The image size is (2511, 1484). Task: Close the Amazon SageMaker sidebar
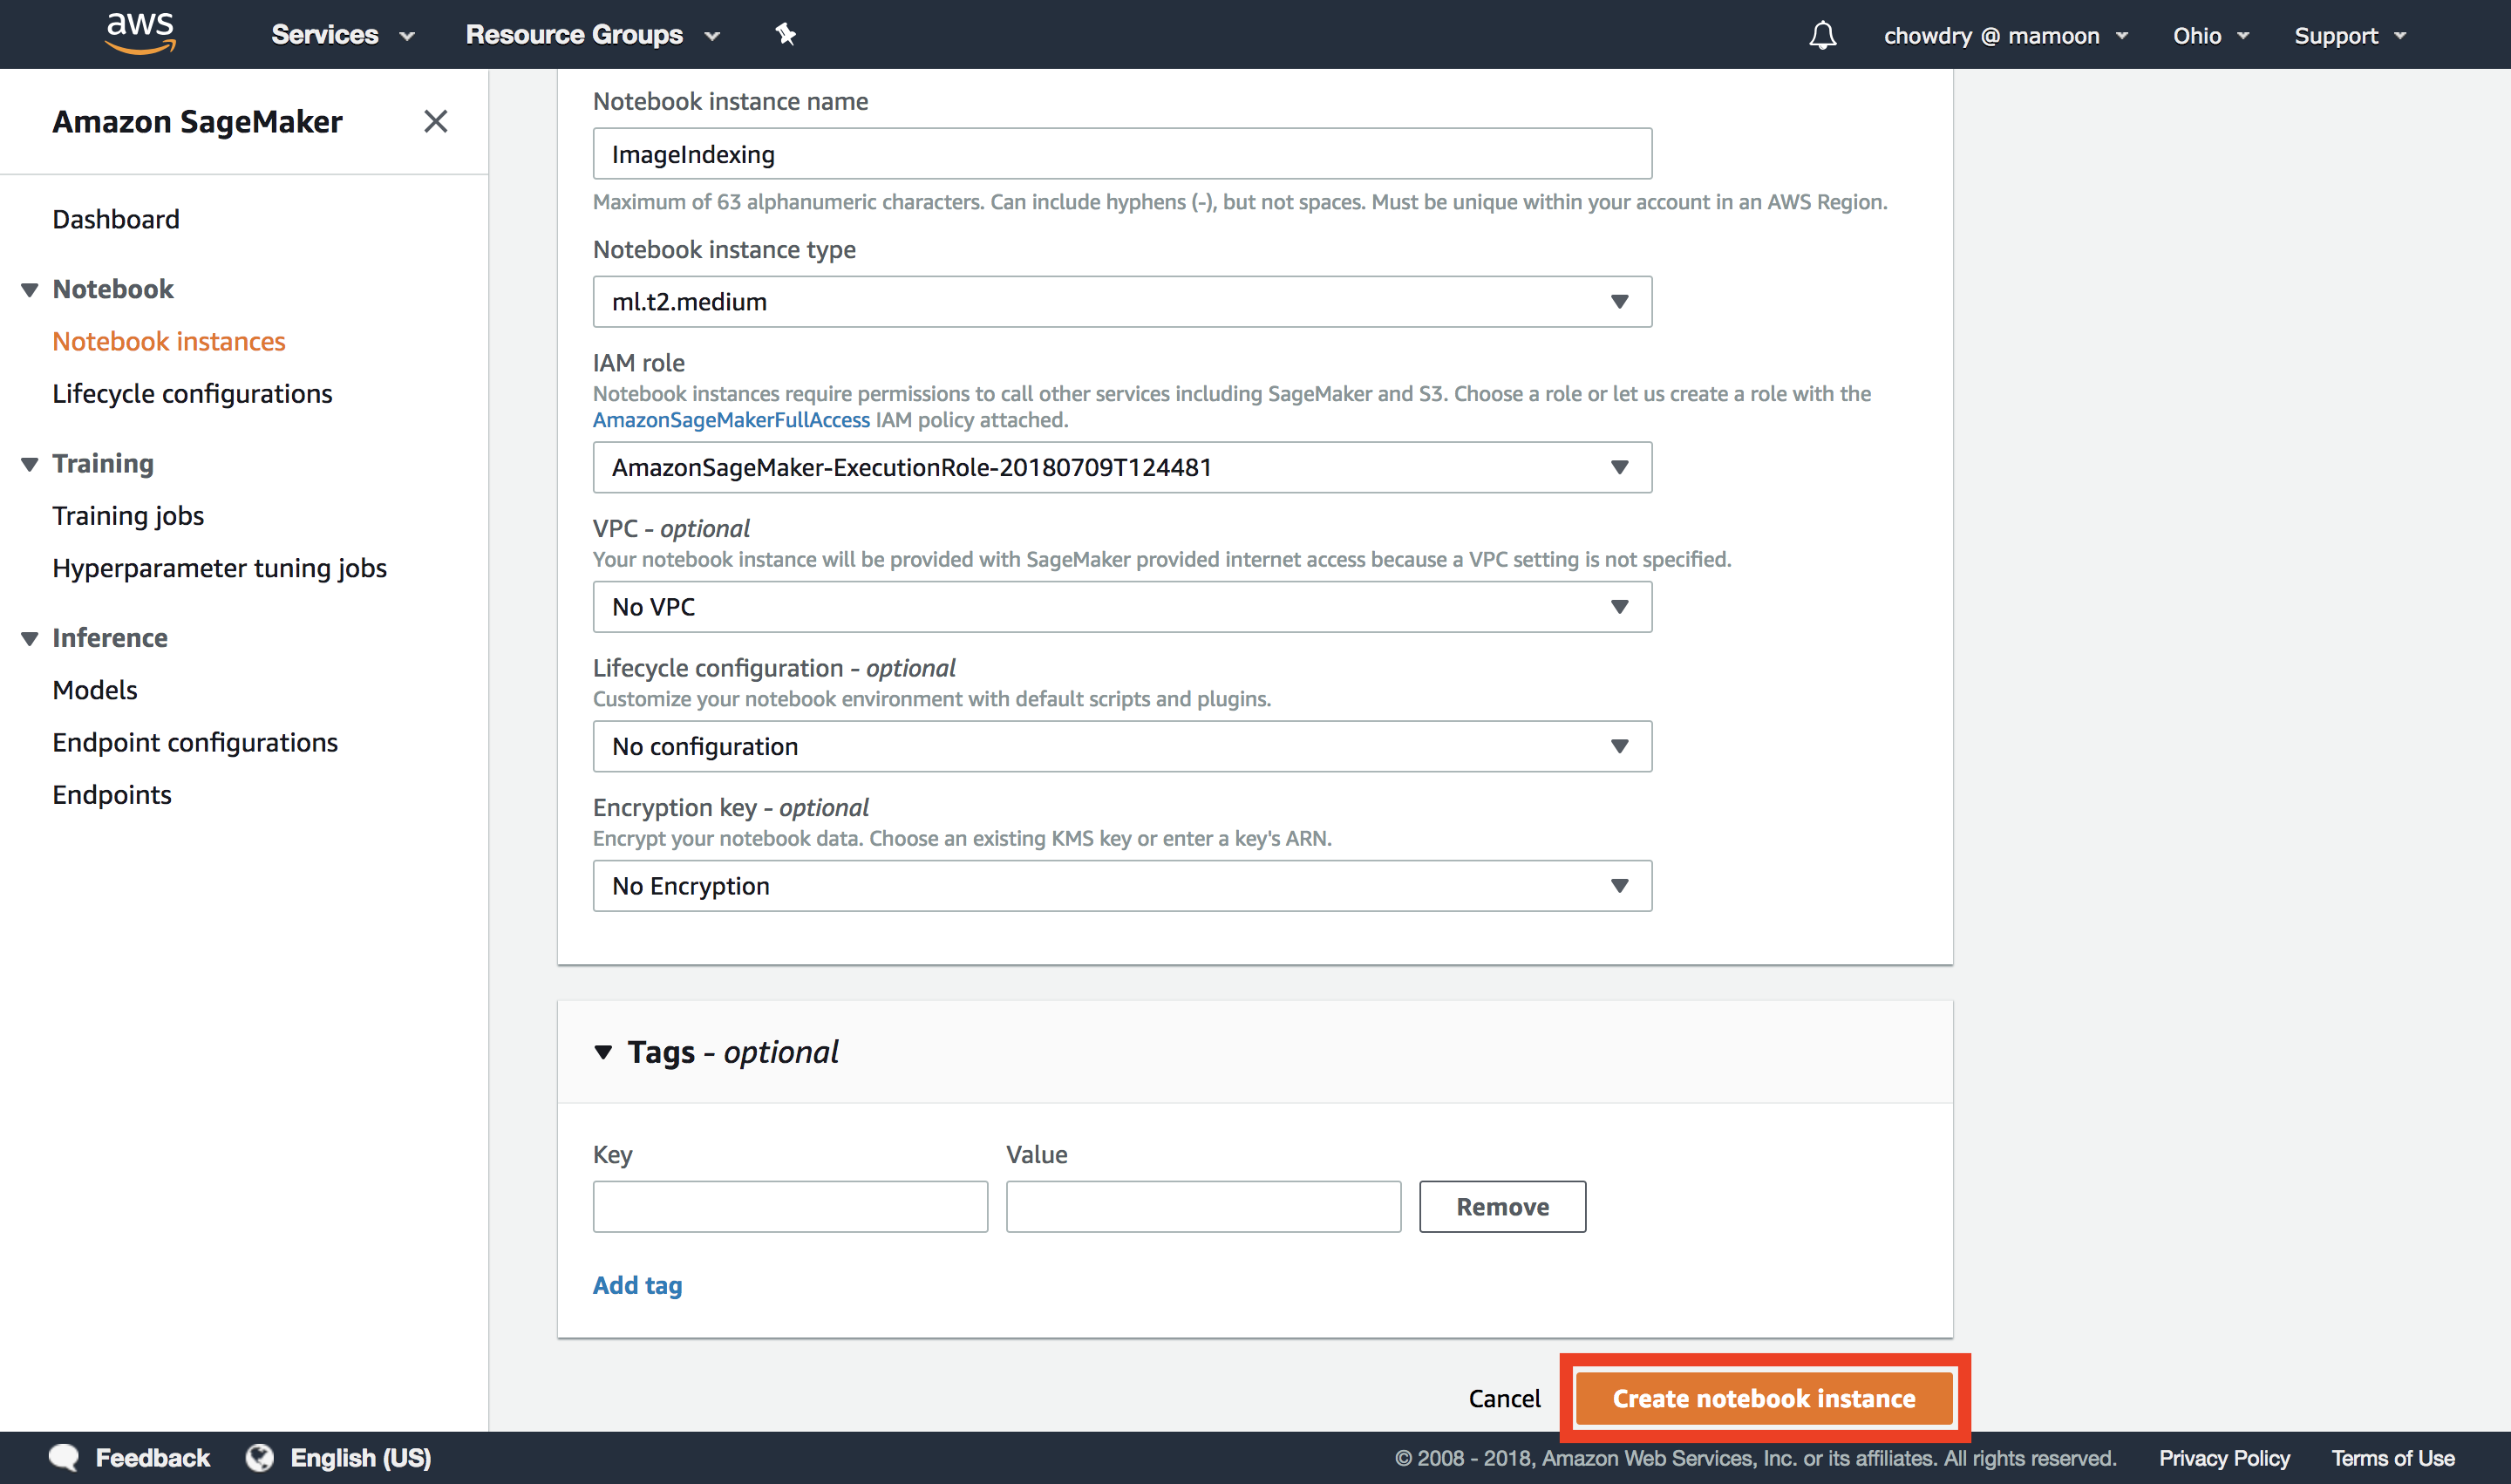pyautogui.click(x=435, y=121)
